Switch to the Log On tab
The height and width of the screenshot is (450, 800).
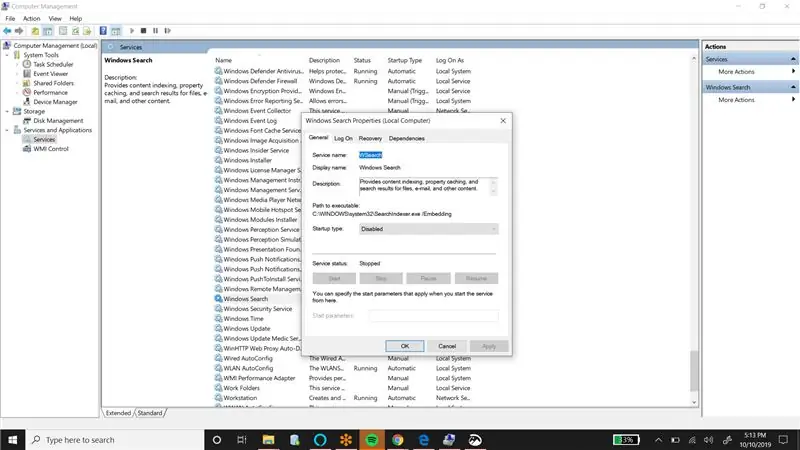pyautogui.click(x=343, y=138)
